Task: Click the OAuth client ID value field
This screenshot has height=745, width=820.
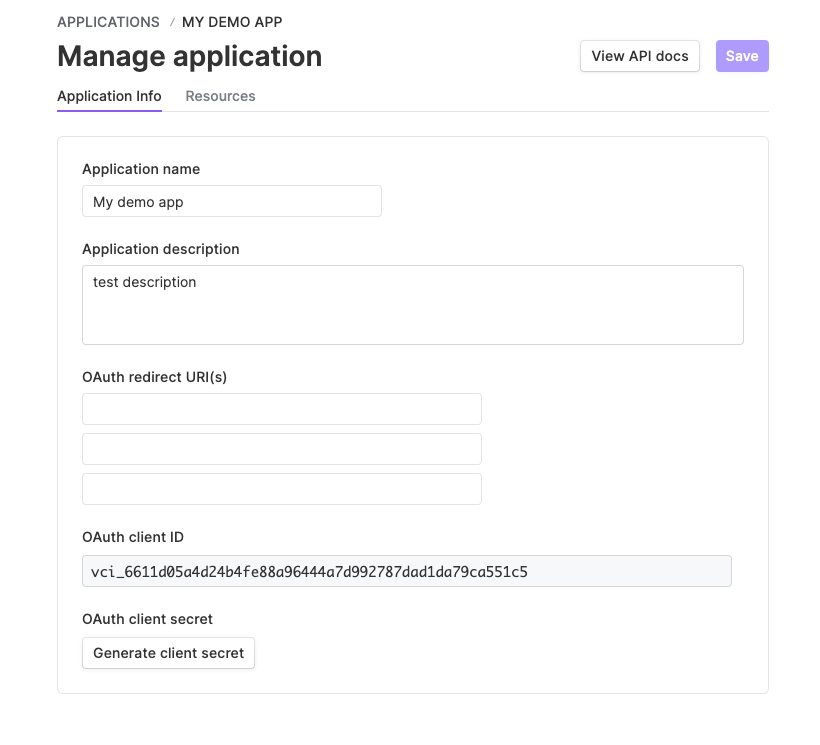Action: (x=407, y=571)
